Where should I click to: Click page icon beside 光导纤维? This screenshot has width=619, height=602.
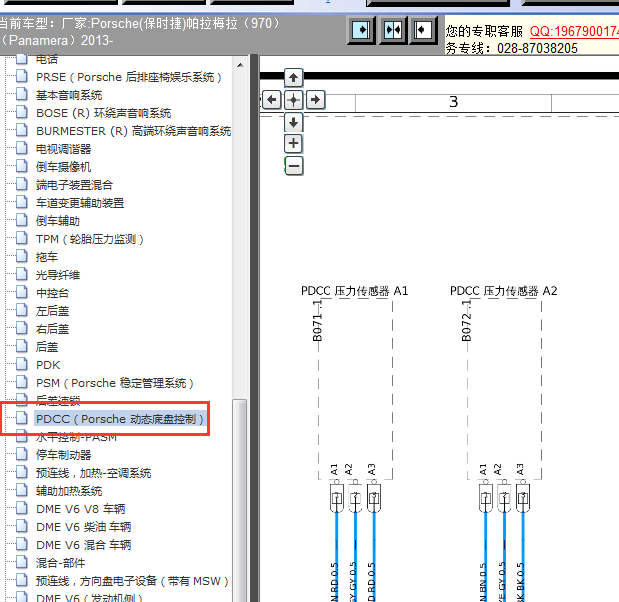pos(22,274)
